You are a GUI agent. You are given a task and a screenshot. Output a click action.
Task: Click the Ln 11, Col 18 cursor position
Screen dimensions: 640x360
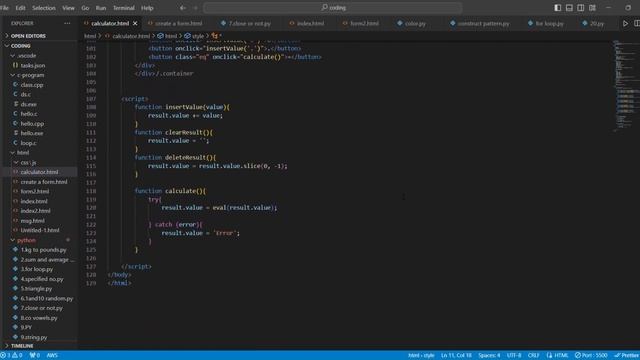click(x=456, y=356)
